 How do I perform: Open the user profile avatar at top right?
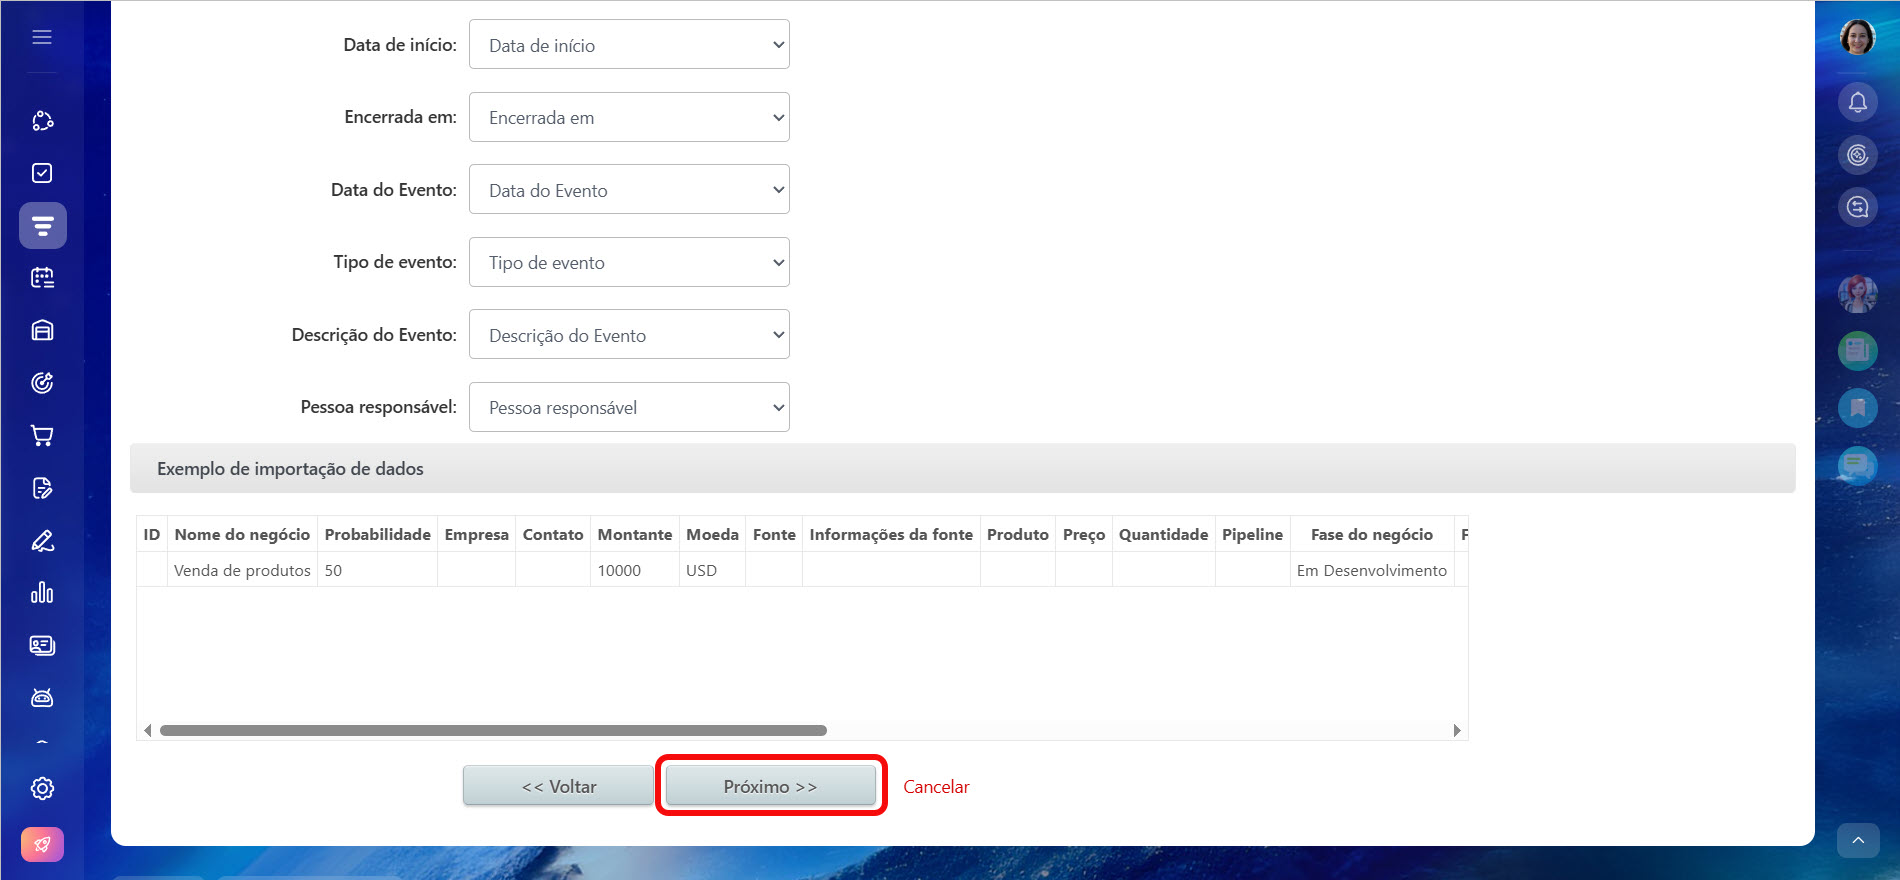point(1857,38)
